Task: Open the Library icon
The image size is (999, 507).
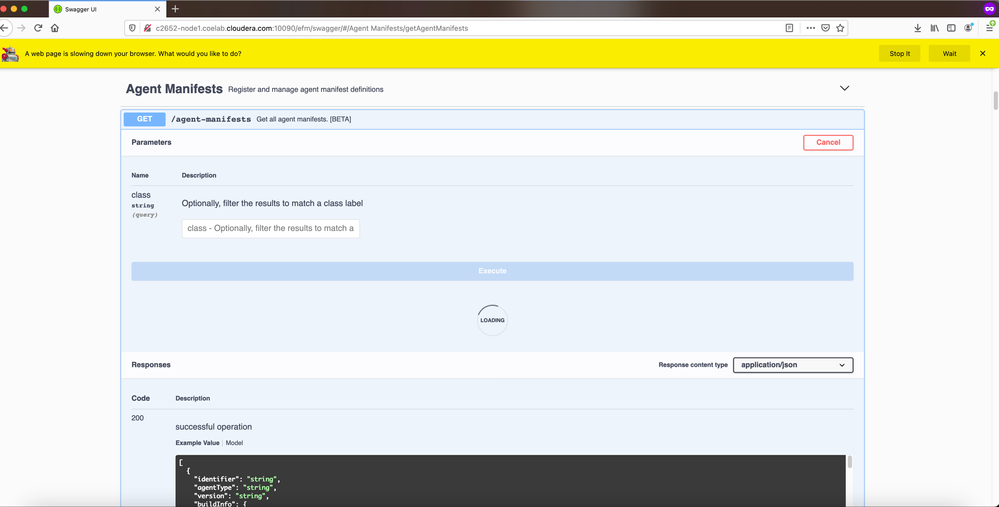Action: (x=935, y=28)
